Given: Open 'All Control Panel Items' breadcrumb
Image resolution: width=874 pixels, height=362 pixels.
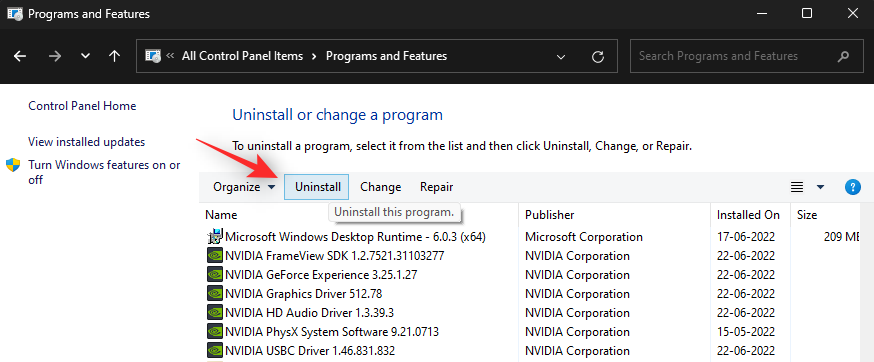Looking at the screenshot, I should (242, 56).
